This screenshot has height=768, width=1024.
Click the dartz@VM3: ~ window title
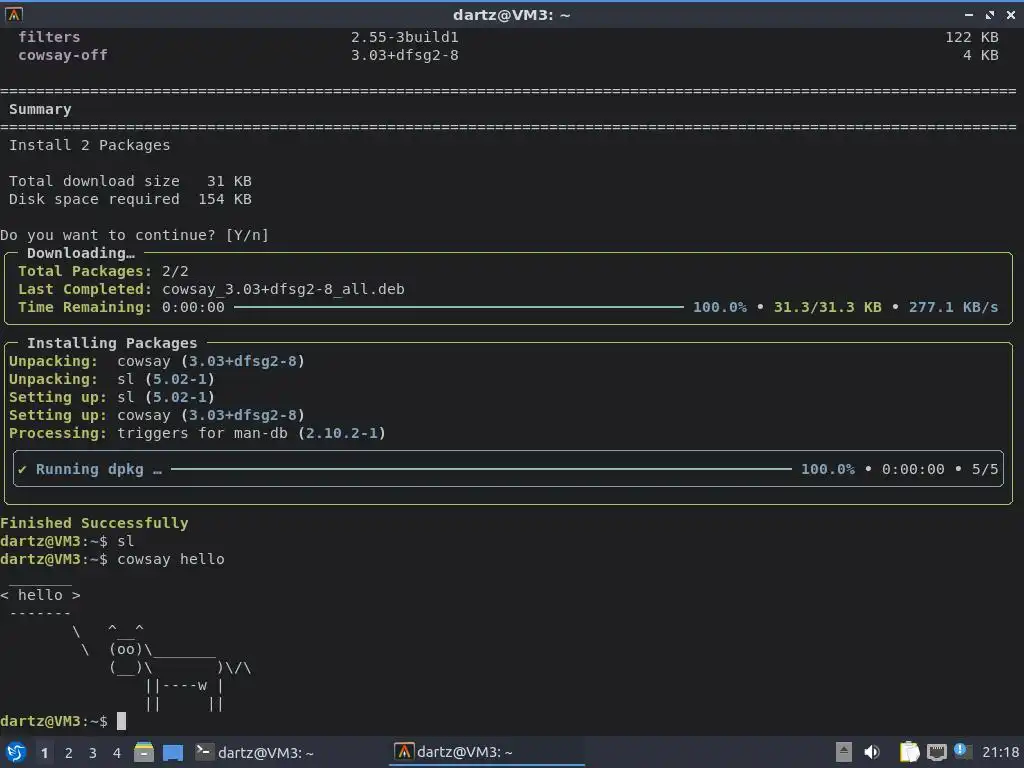click(511, 15)
